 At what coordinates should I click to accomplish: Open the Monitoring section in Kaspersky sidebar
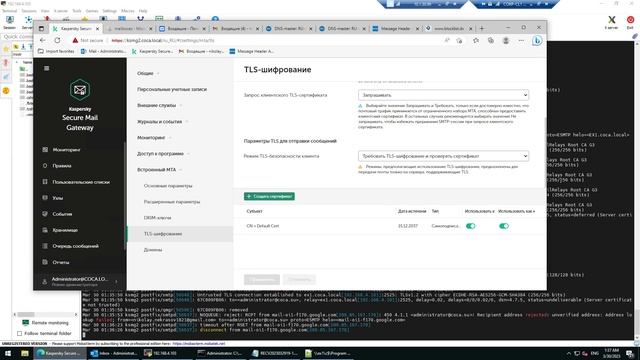coord(66,150)
